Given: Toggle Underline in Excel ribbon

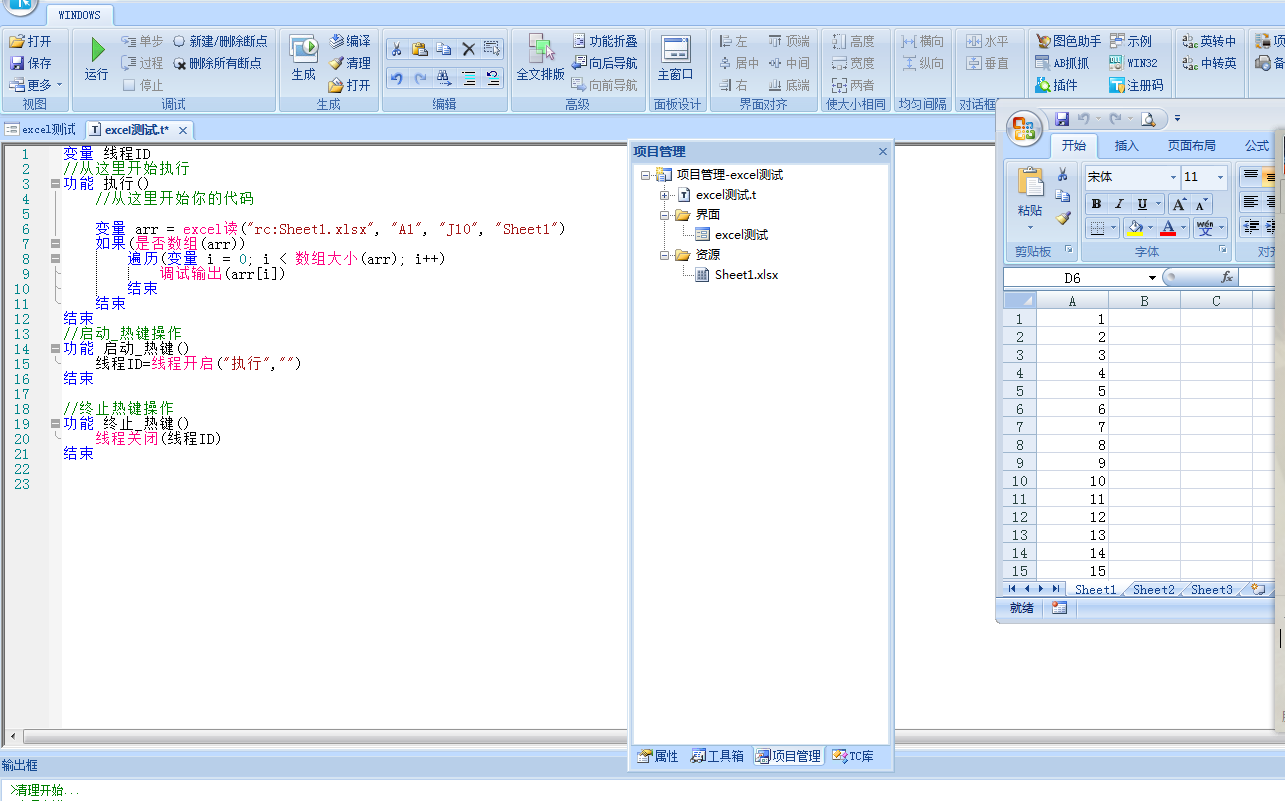Looking at the screenshot, I should pos(1141,204).
